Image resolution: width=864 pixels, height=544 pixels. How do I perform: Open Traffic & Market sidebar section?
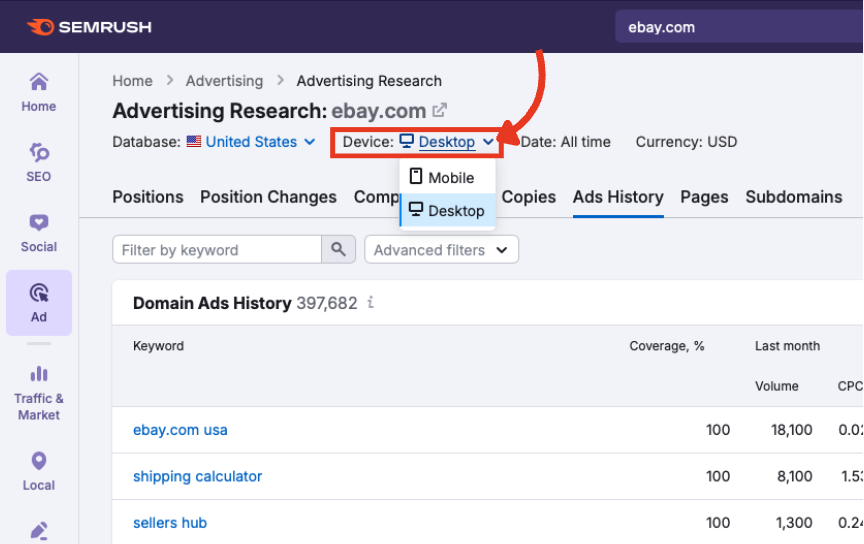39,392
